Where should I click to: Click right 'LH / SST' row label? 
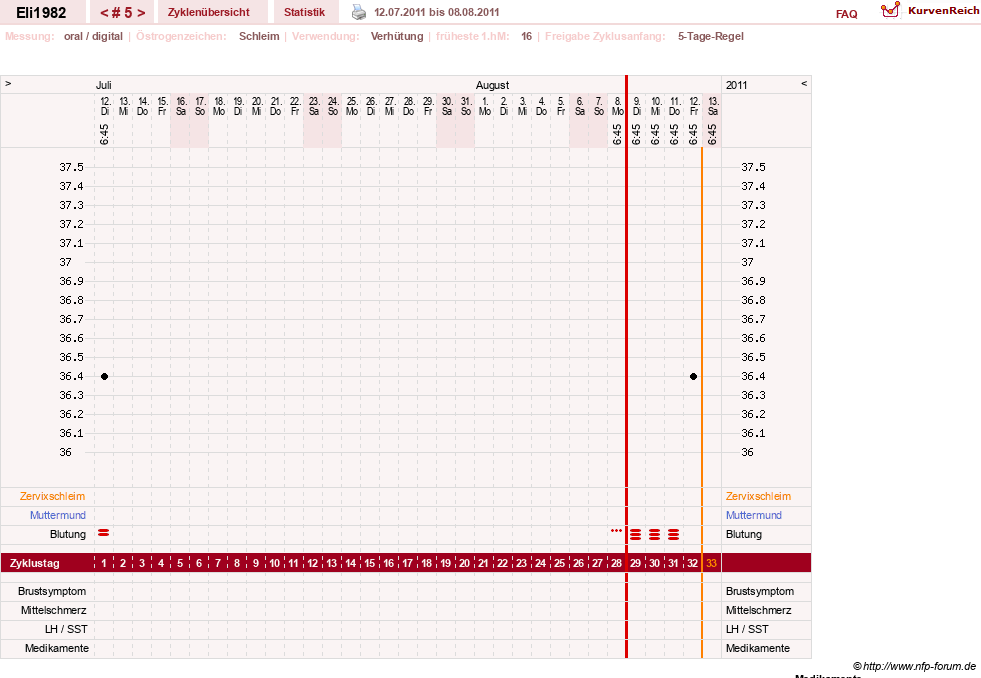tap(747, 629)
